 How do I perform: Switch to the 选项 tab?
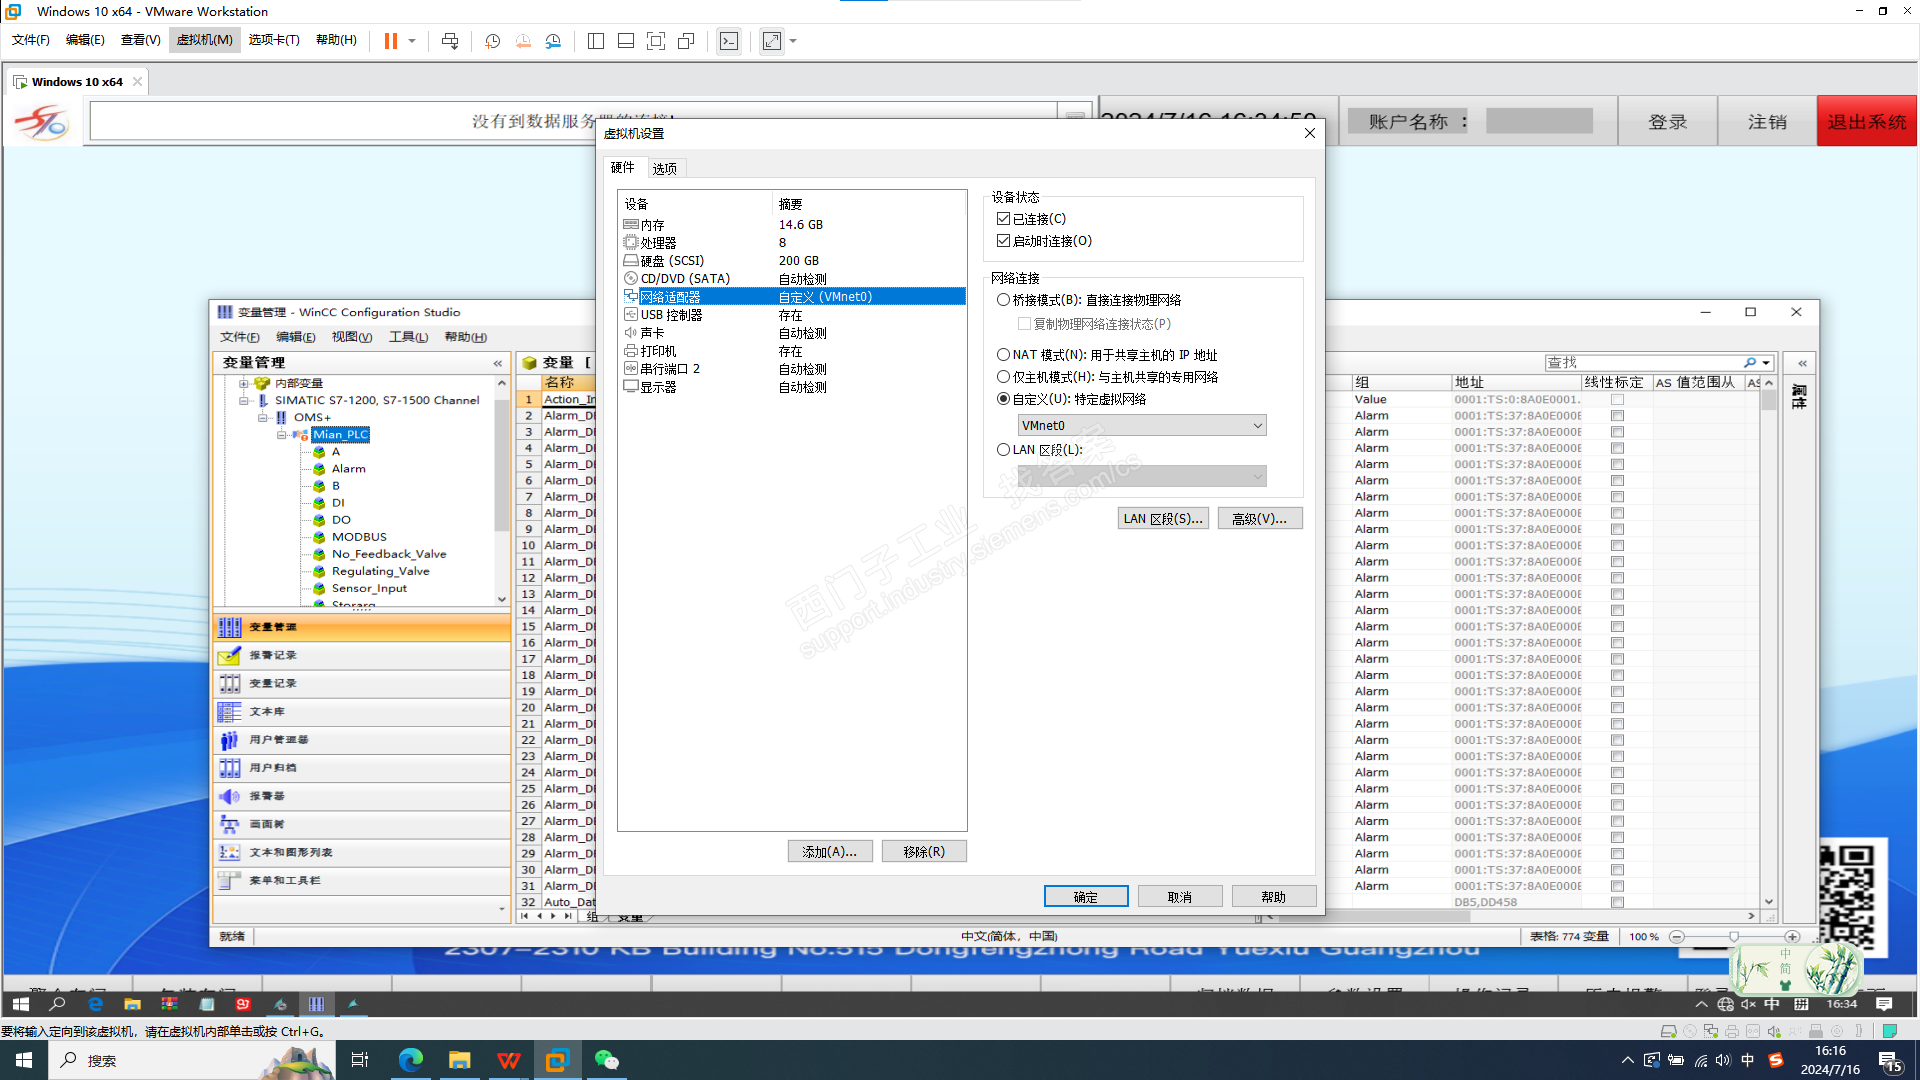click(x=665, y=168)
